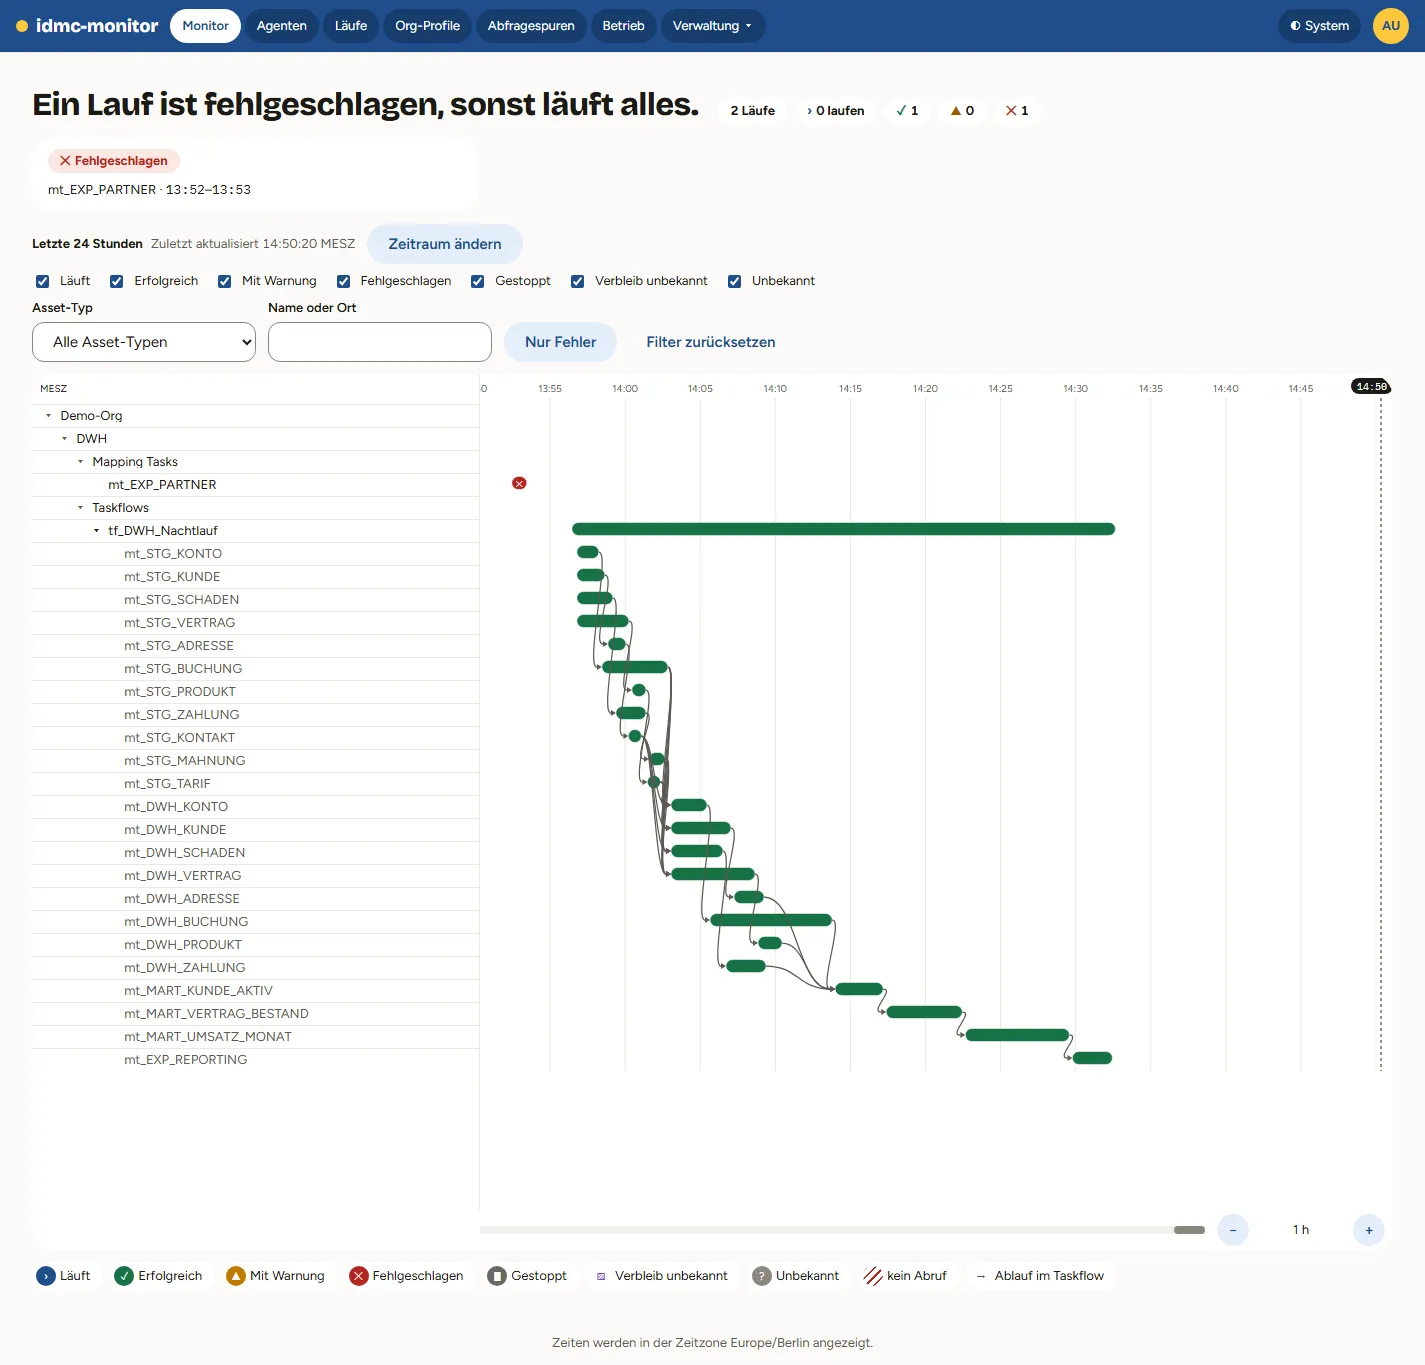Open the Asset-Typ dropdown
Viewport: 1425px width, 1365px height.
(x=144, y=342)
